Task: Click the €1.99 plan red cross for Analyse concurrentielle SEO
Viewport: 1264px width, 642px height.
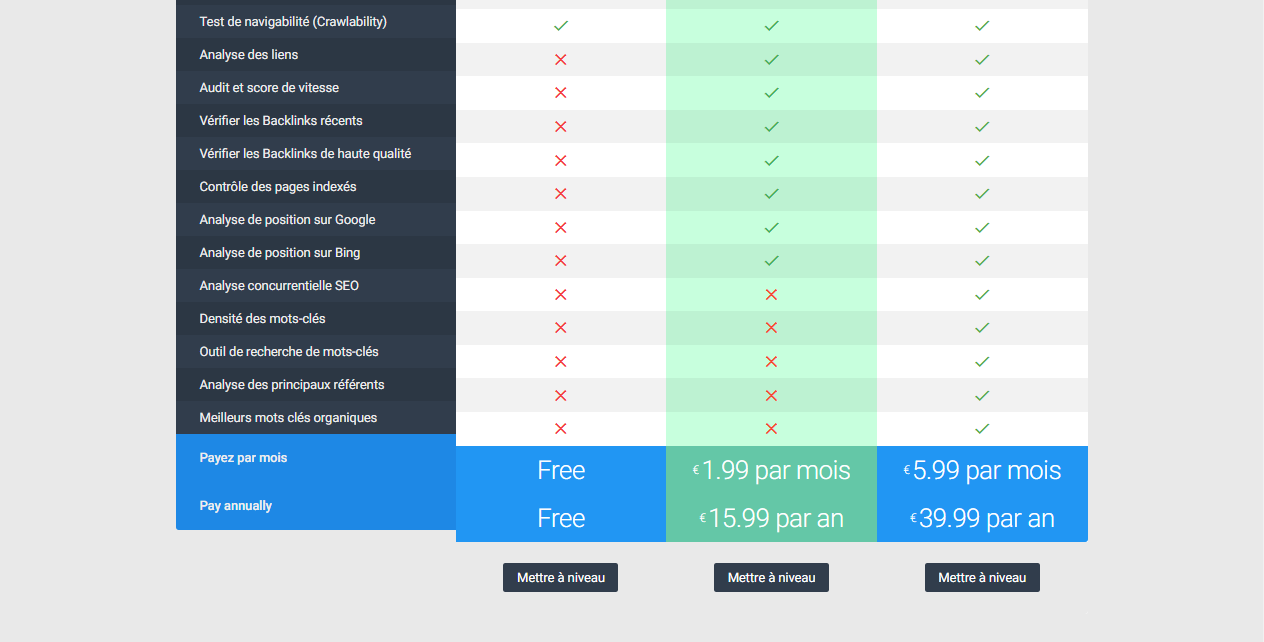Action: pos(771,295)
